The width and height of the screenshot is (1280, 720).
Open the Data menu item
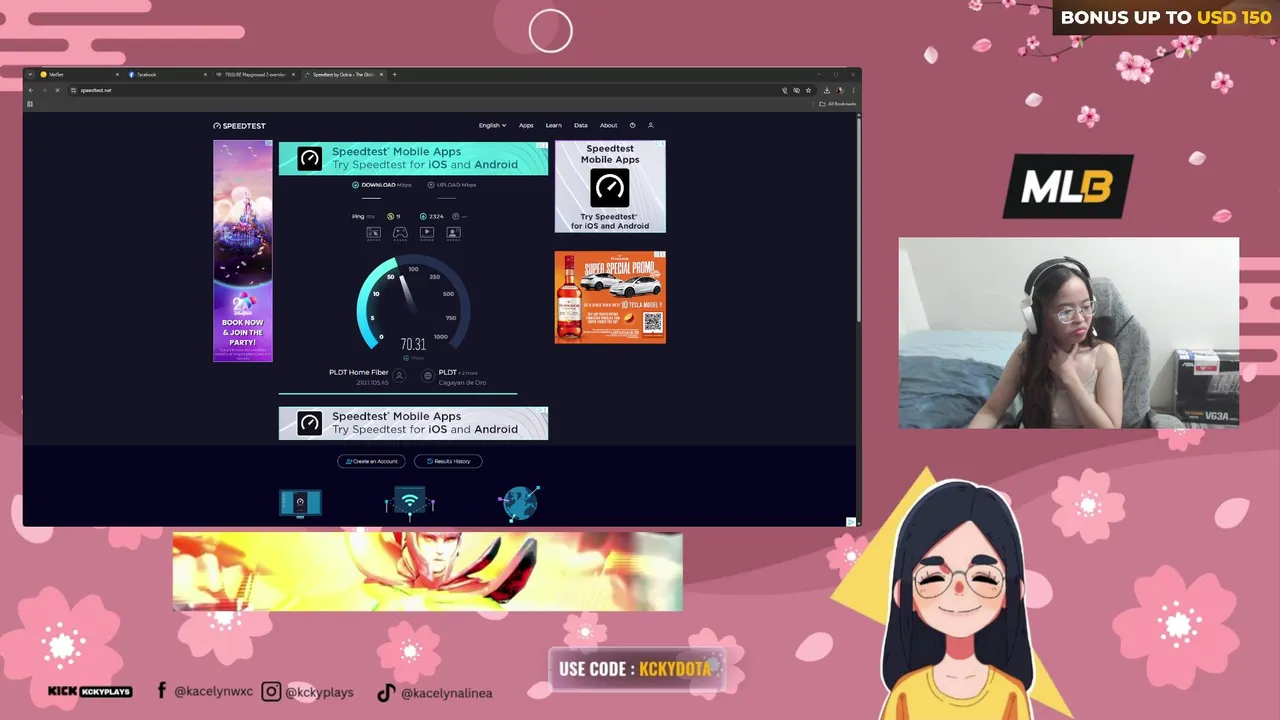[580, 125]
